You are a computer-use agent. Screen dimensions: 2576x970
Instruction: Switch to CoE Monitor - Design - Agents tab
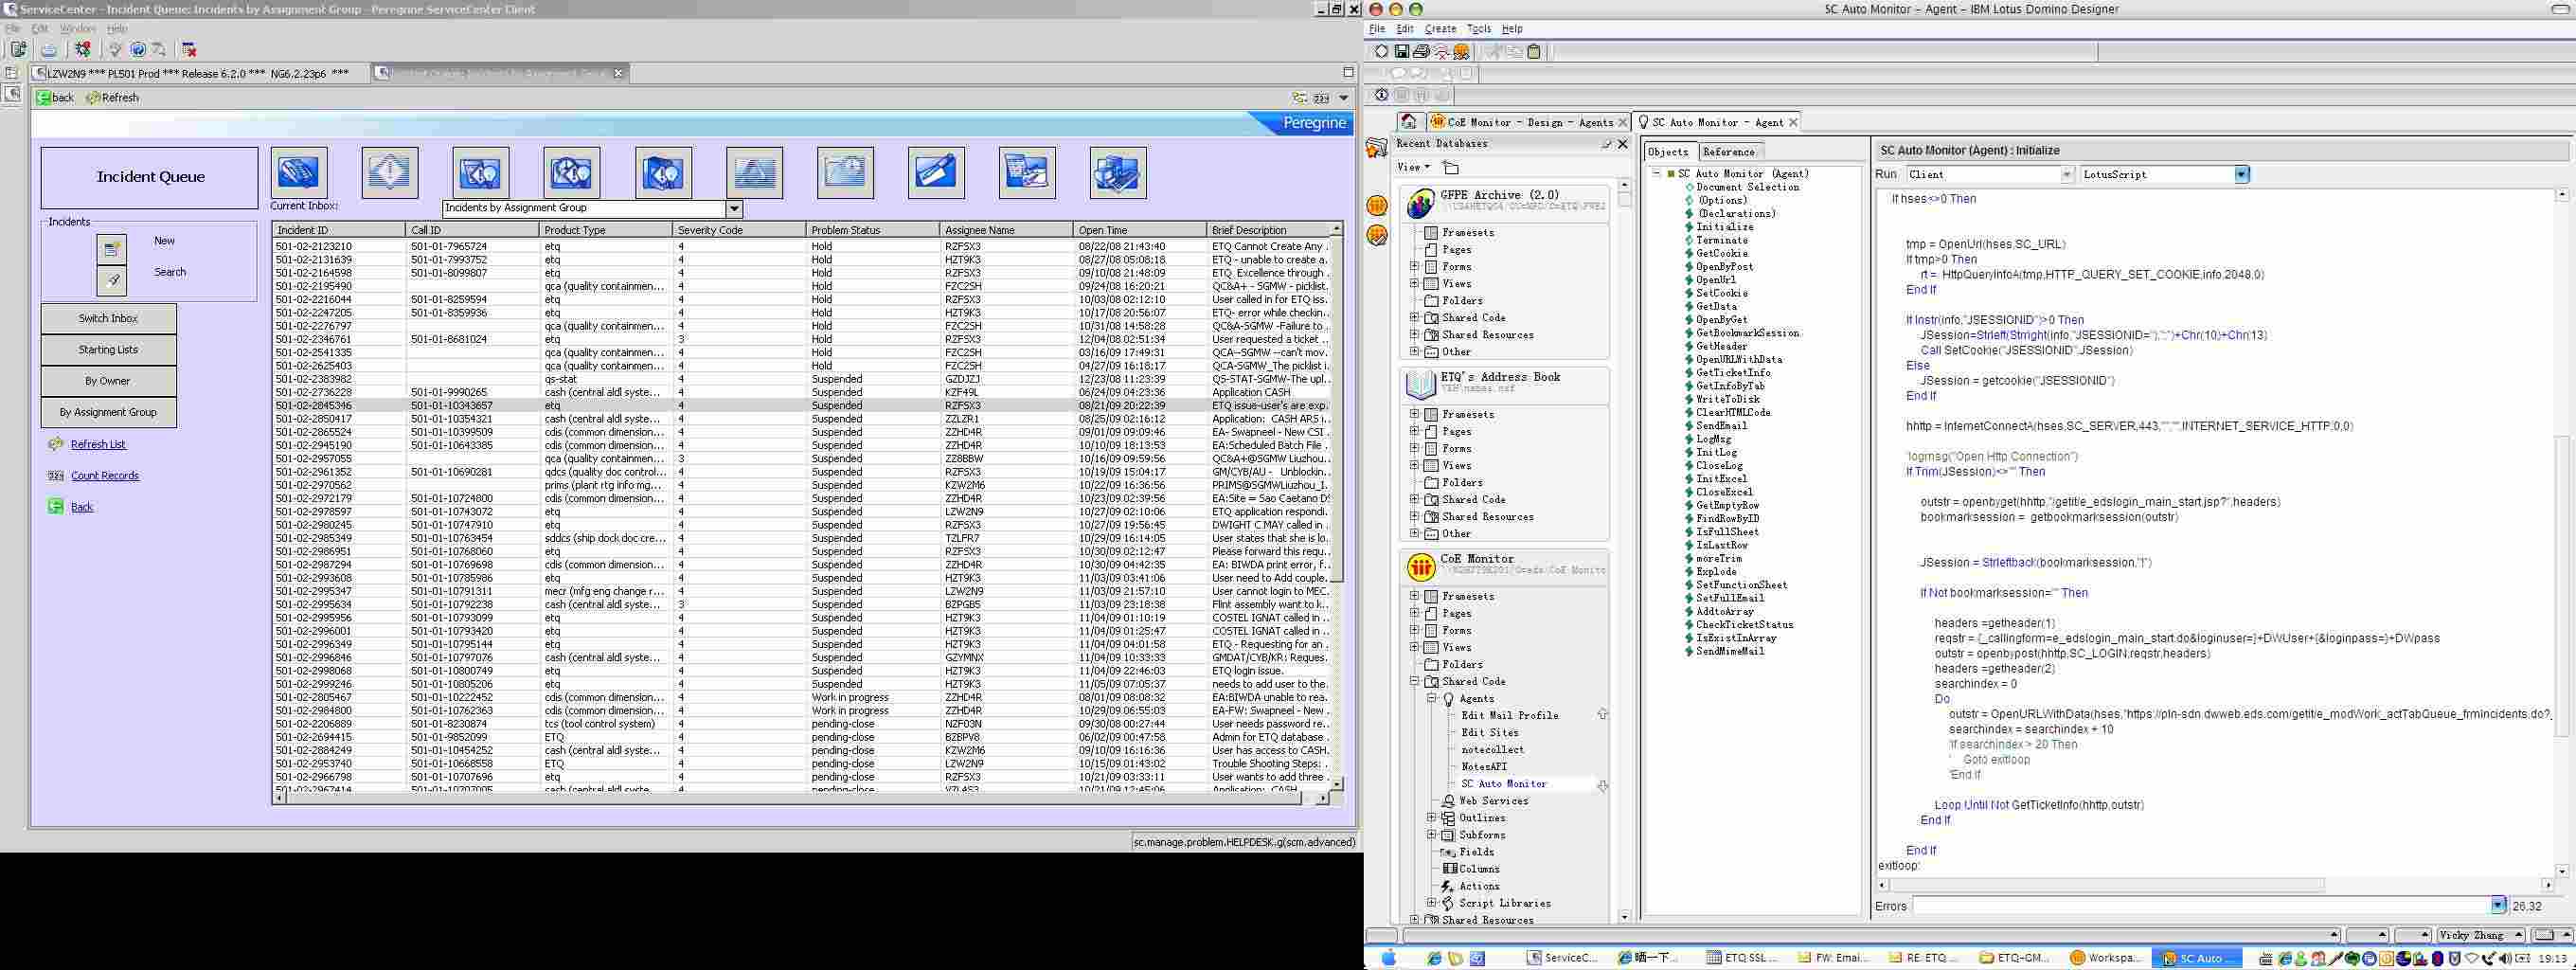(x=1528, y=122)
